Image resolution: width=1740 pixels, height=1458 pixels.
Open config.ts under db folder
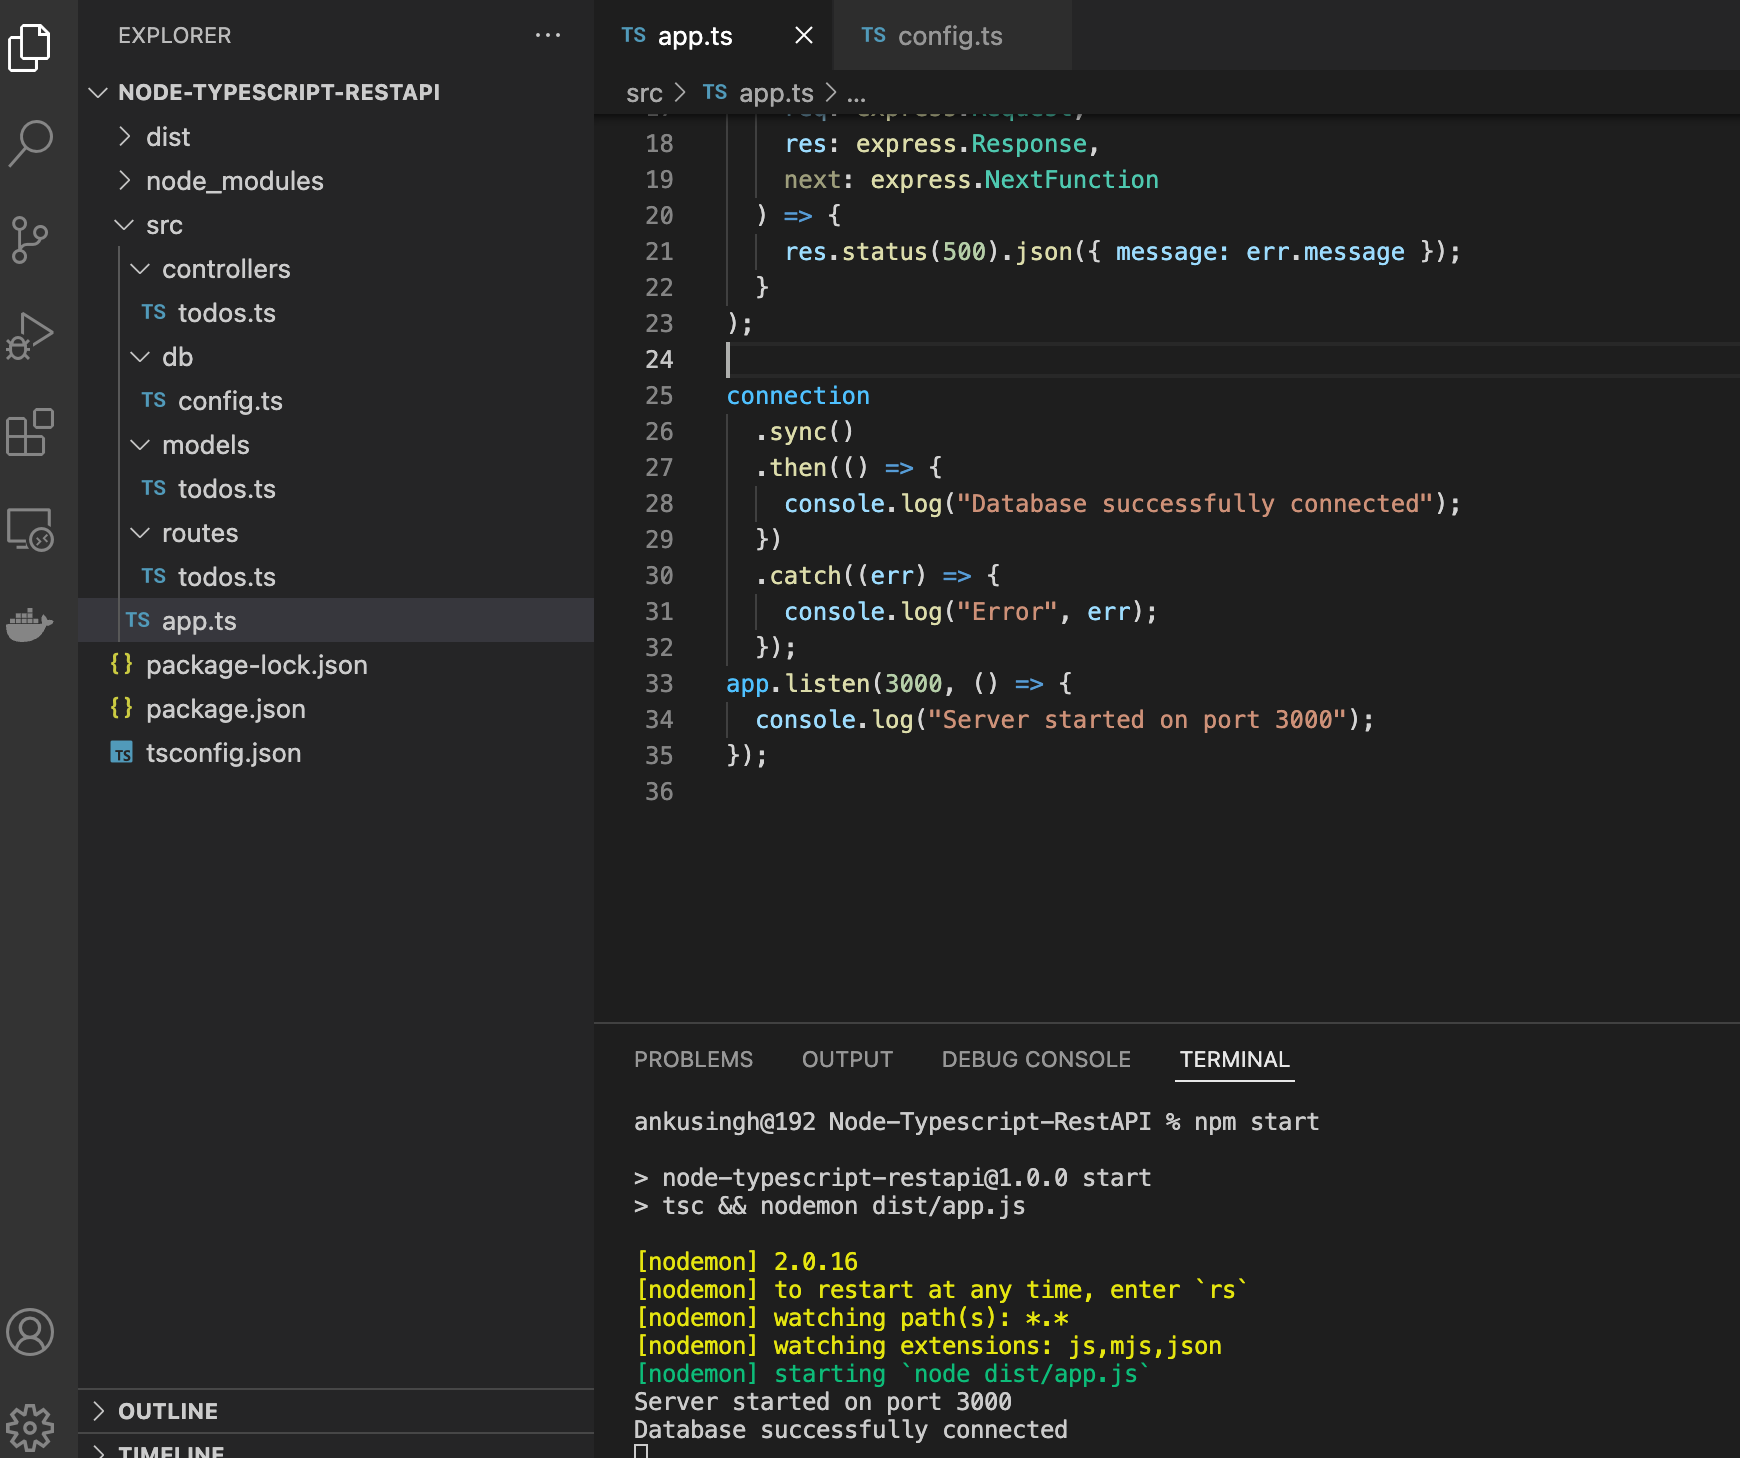point(336,400)
